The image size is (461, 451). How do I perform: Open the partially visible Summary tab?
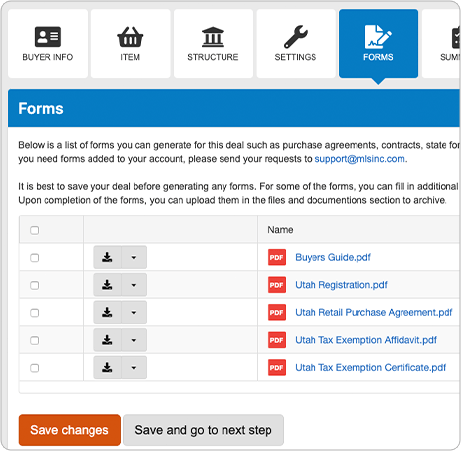[x=441, y=44]
